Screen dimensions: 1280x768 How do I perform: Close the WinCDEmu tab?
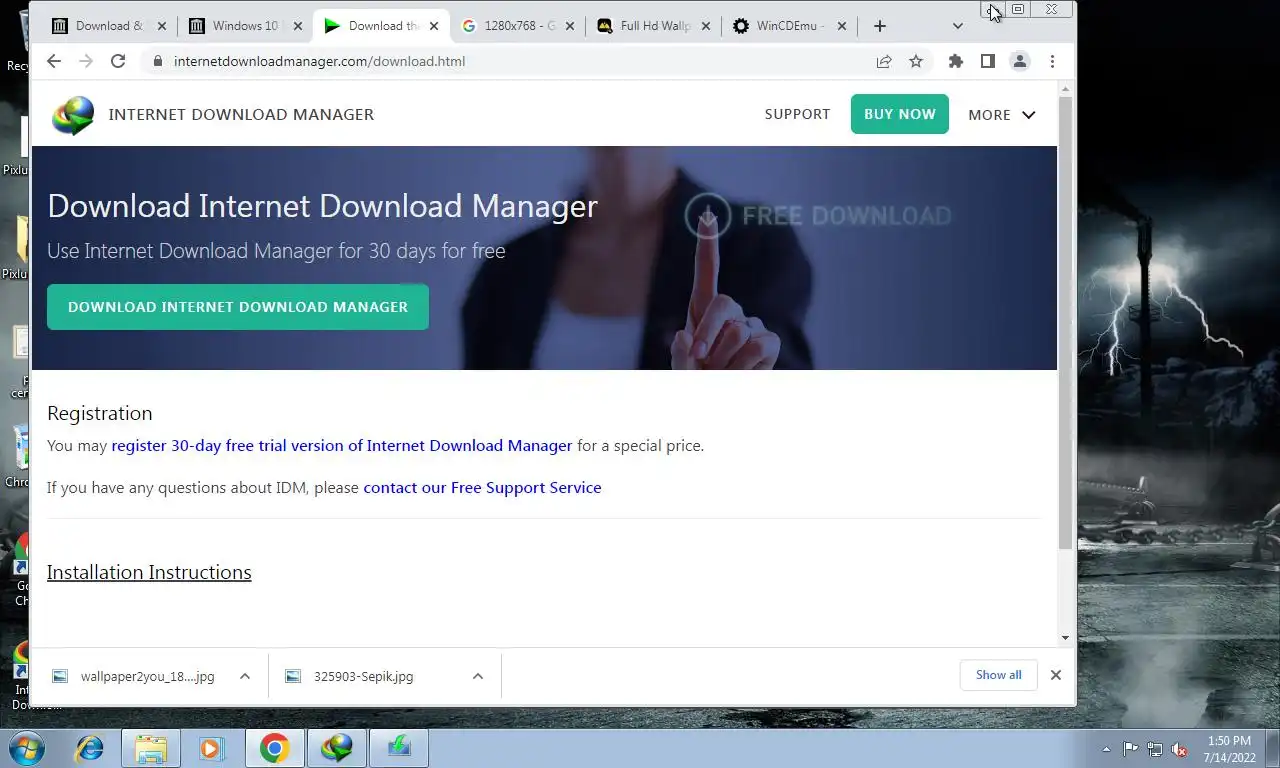pyautogui.click(x=842, y=26)
